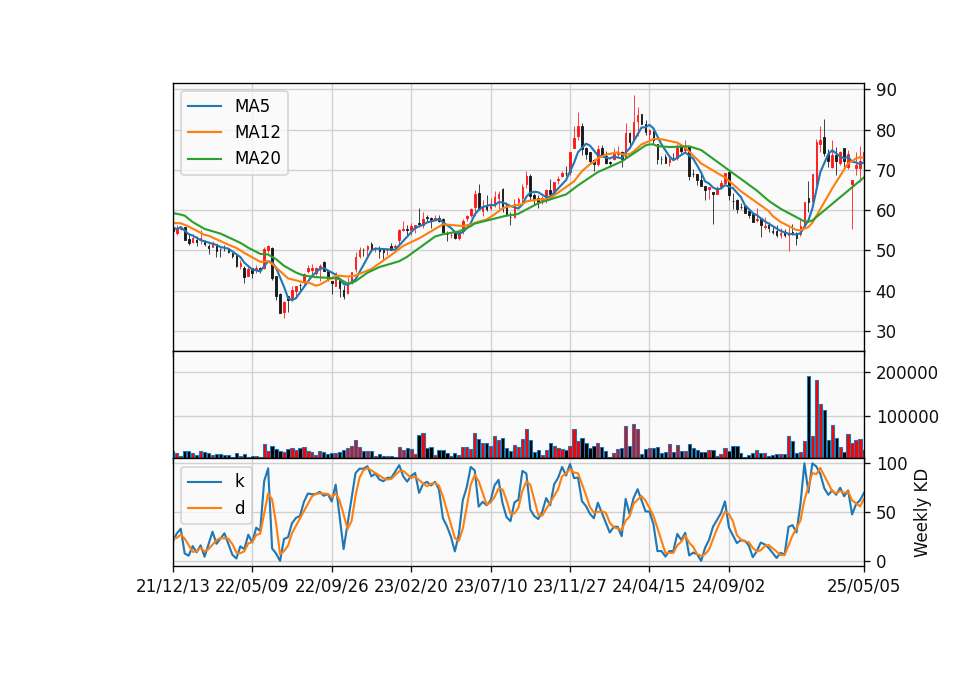Screen dimensions: 960x690
Task: Click the 25/05/05 date label
Action: 864,586
